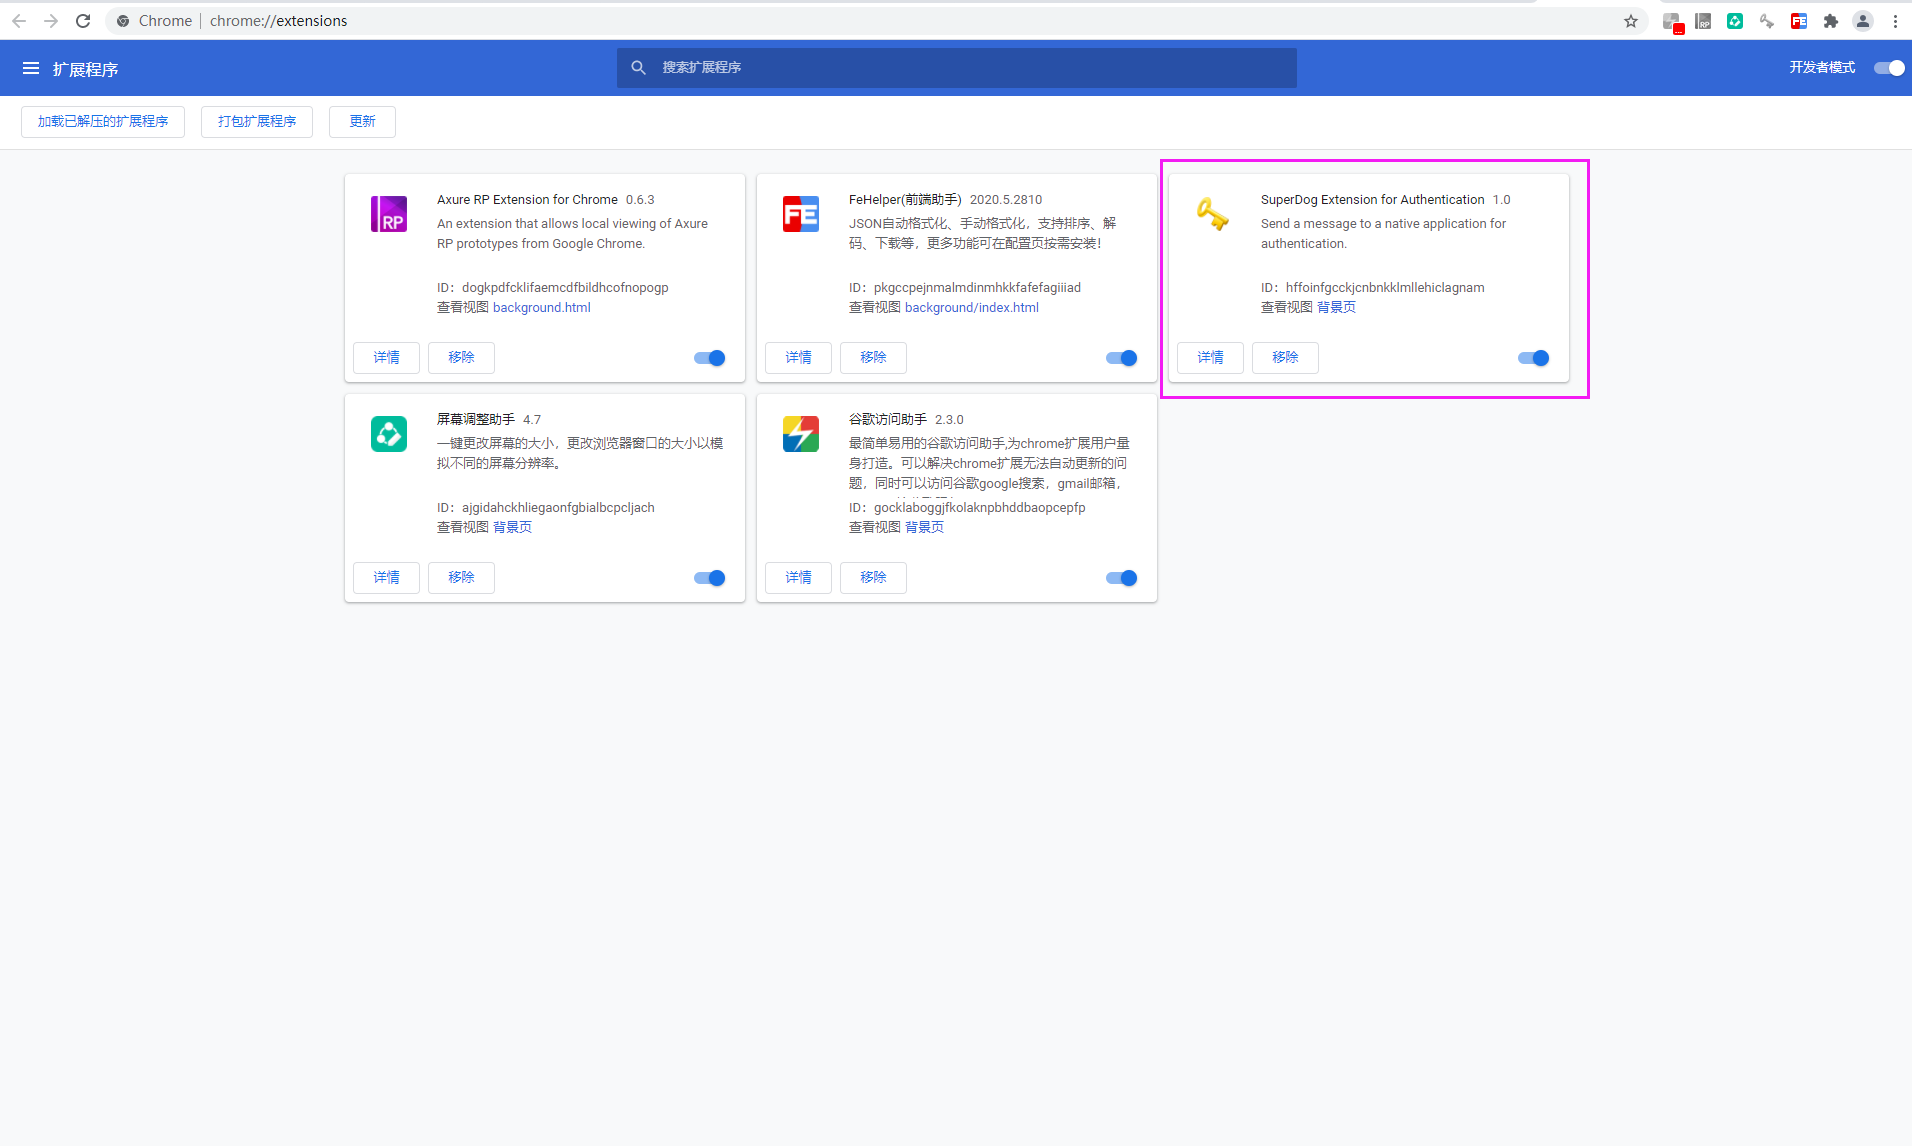Reload the current page
The image size is (1912, 1146).
tap(83, 21)
